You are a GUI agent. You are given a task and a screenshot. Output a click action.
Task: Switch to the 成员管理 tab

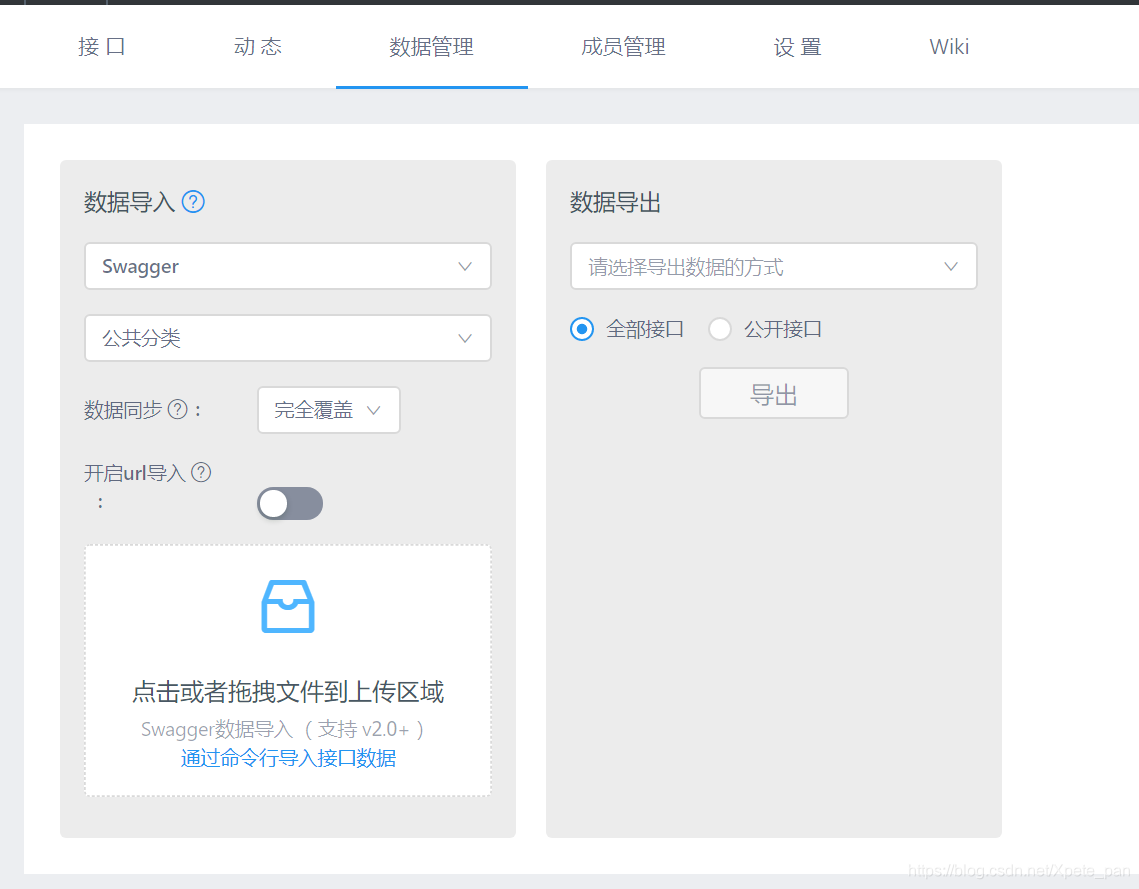coord(622,46)
